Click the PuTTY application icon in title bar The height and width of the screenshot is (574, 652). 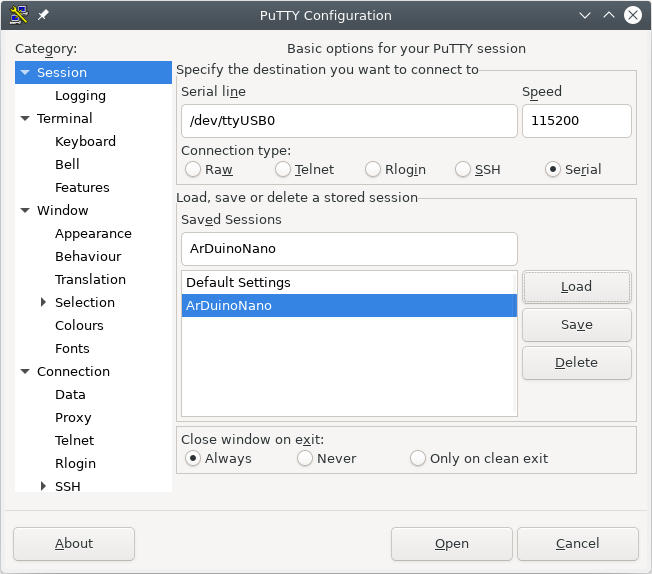coord(19,15)
